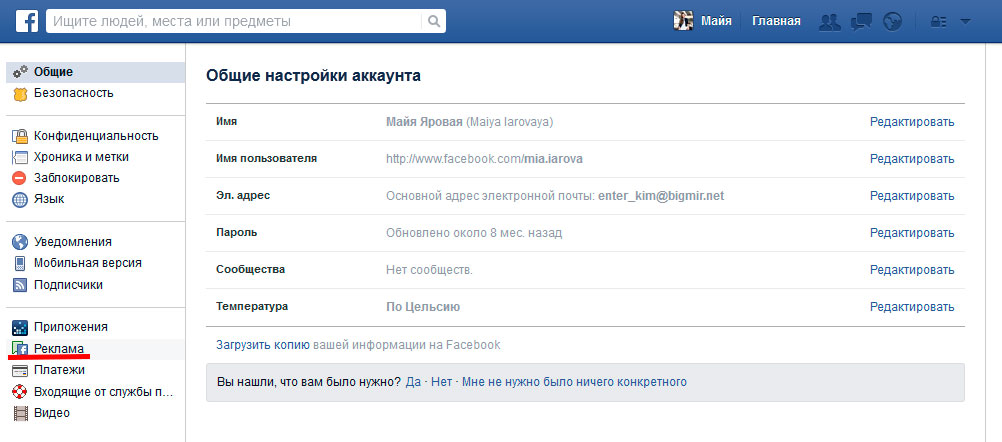Expand the account dropdown arrow

[x=965, y=21]
